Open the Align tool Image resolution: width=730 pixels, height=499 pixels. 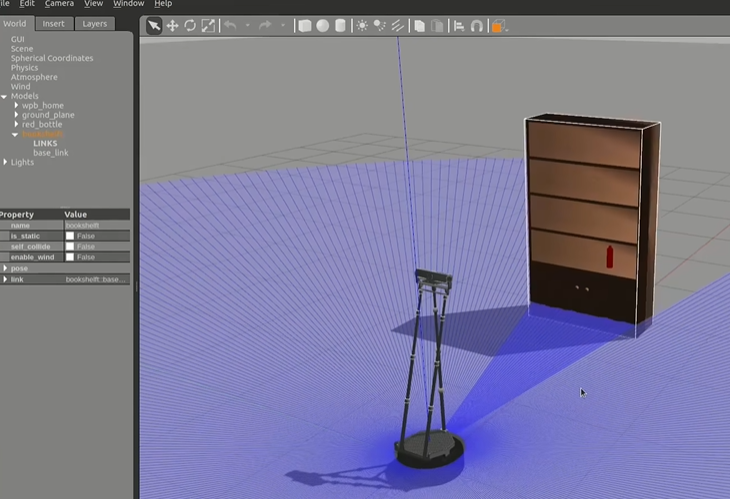(x=459, y=26)
